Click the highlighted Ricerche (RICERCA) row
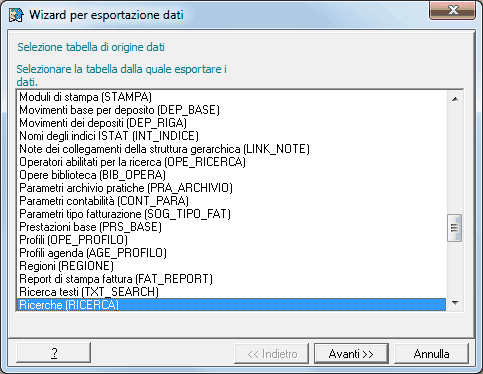Viewport: 483px width, 374px height. (231, 305)
